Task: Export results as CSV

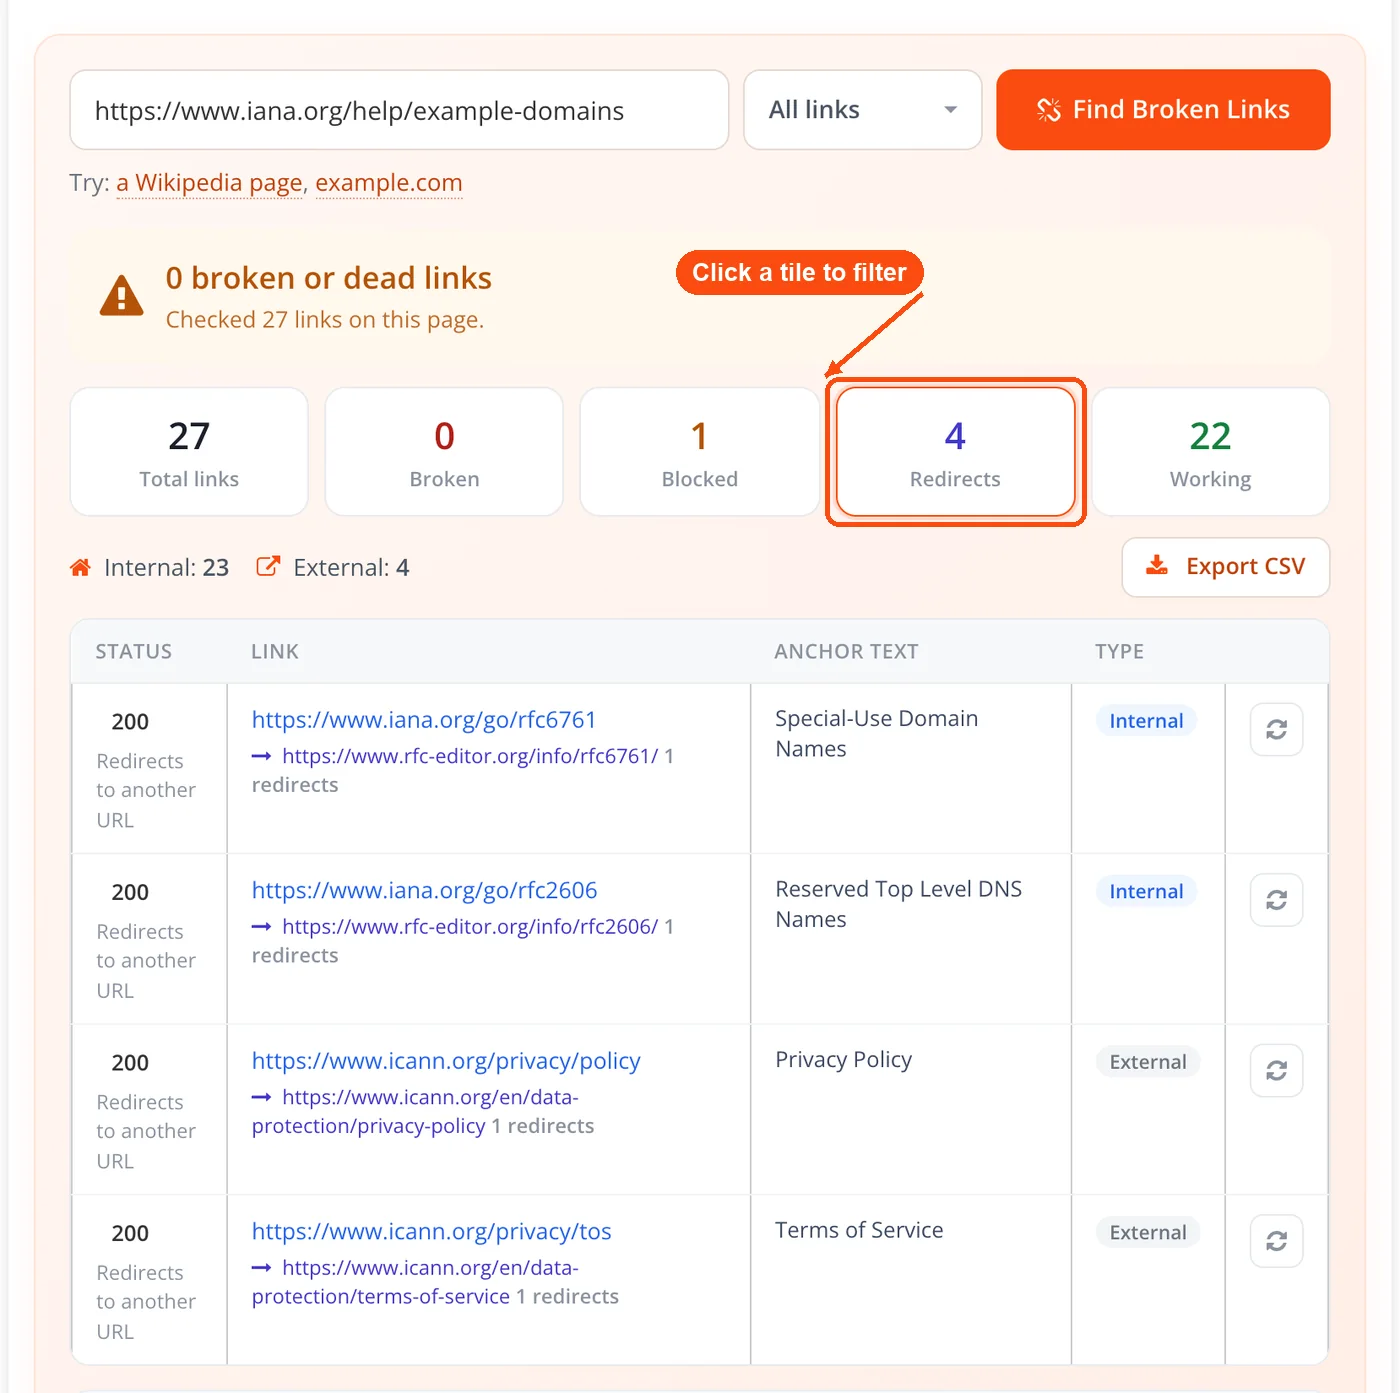Action: point(1226,567)
